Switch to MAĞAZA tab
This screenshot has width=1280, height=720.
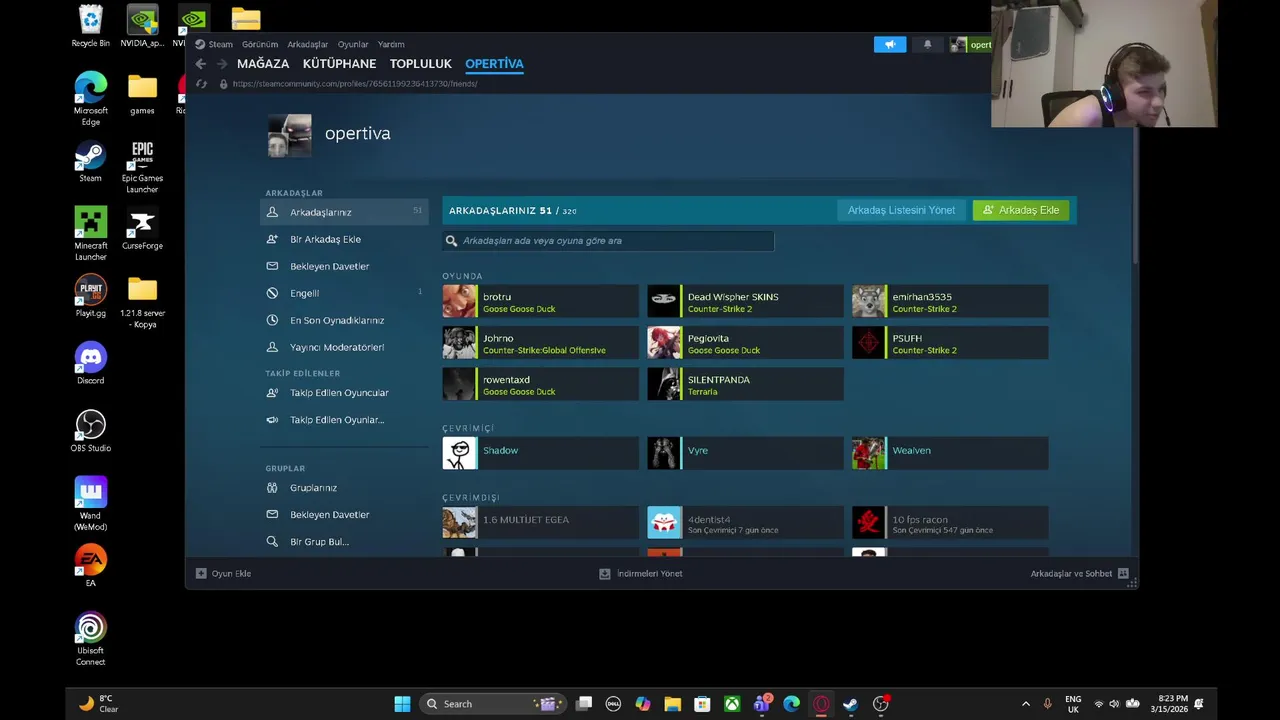[263, 64]
